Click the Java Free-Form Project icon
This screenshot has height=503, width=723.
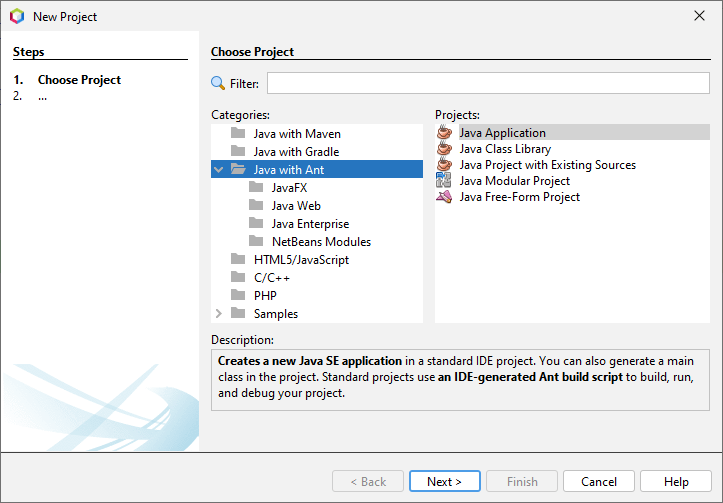444,197
